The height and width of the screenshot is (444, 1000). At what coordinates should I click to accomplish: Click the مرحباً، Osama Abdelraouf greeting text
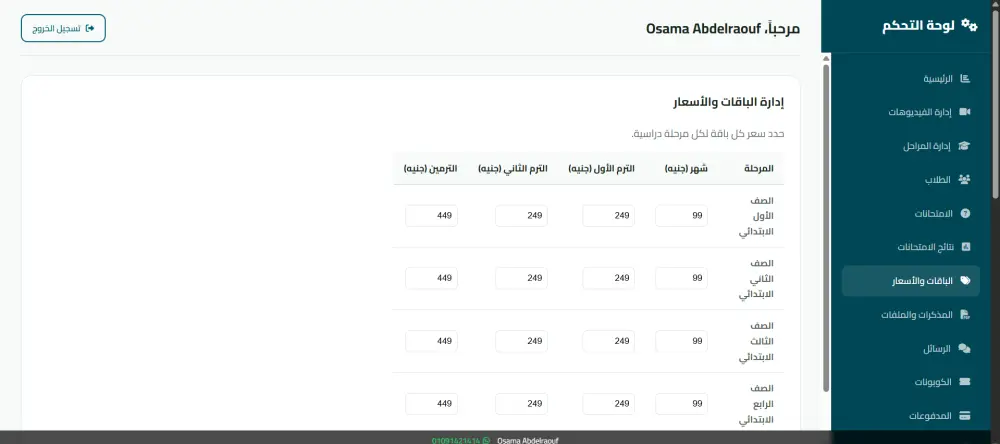pyautogui.click(x=723, y=29)
